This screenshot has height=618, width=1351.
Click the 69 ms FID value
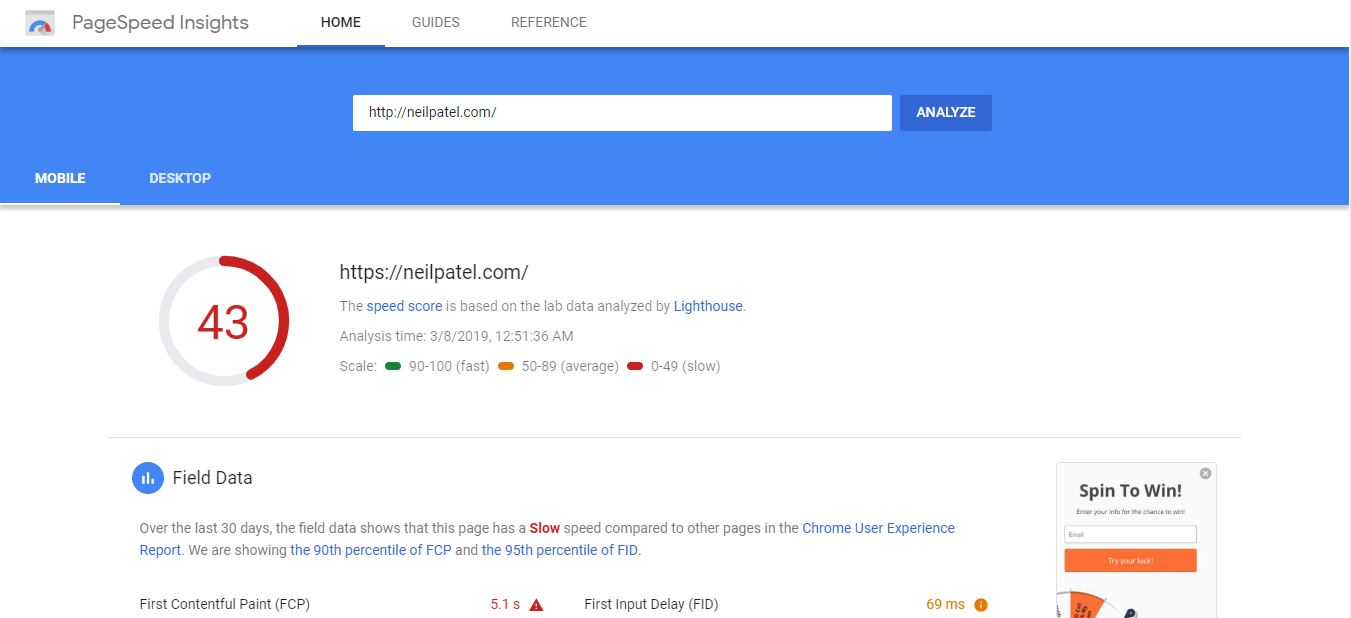click(x=945, y=604)
